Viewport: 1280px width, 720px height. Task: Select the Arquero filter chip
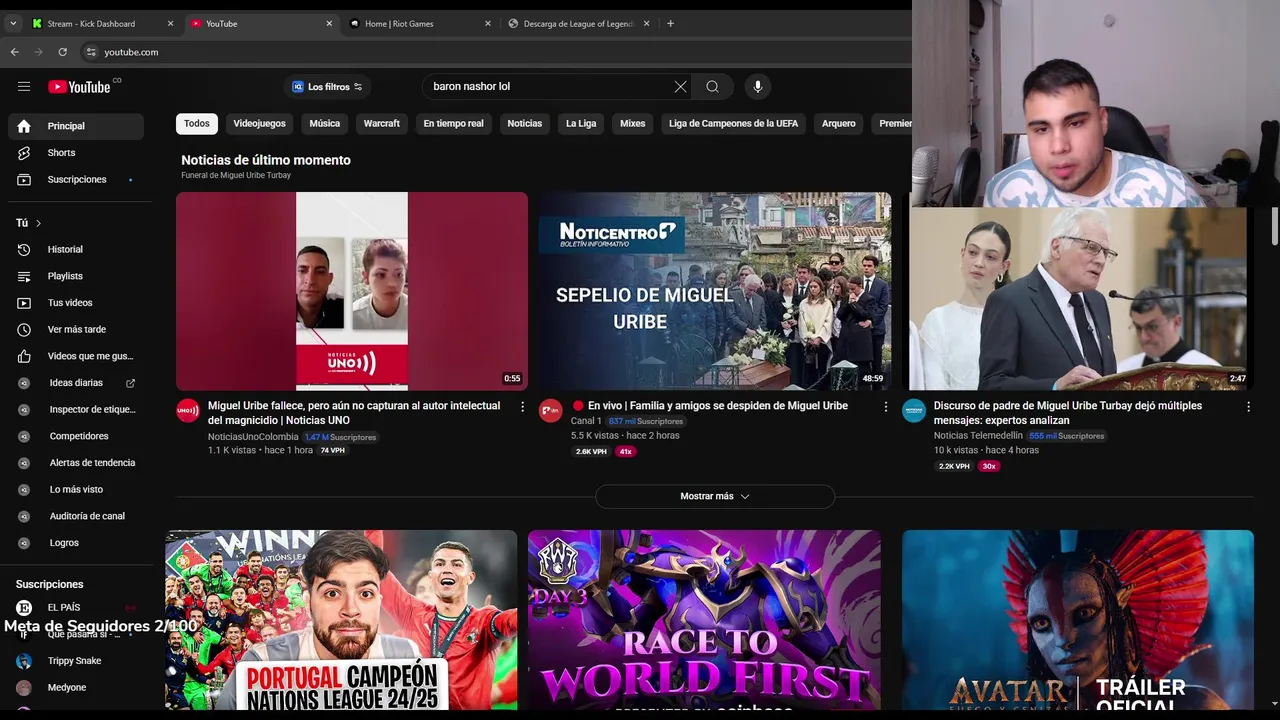[x=838, y=123]
